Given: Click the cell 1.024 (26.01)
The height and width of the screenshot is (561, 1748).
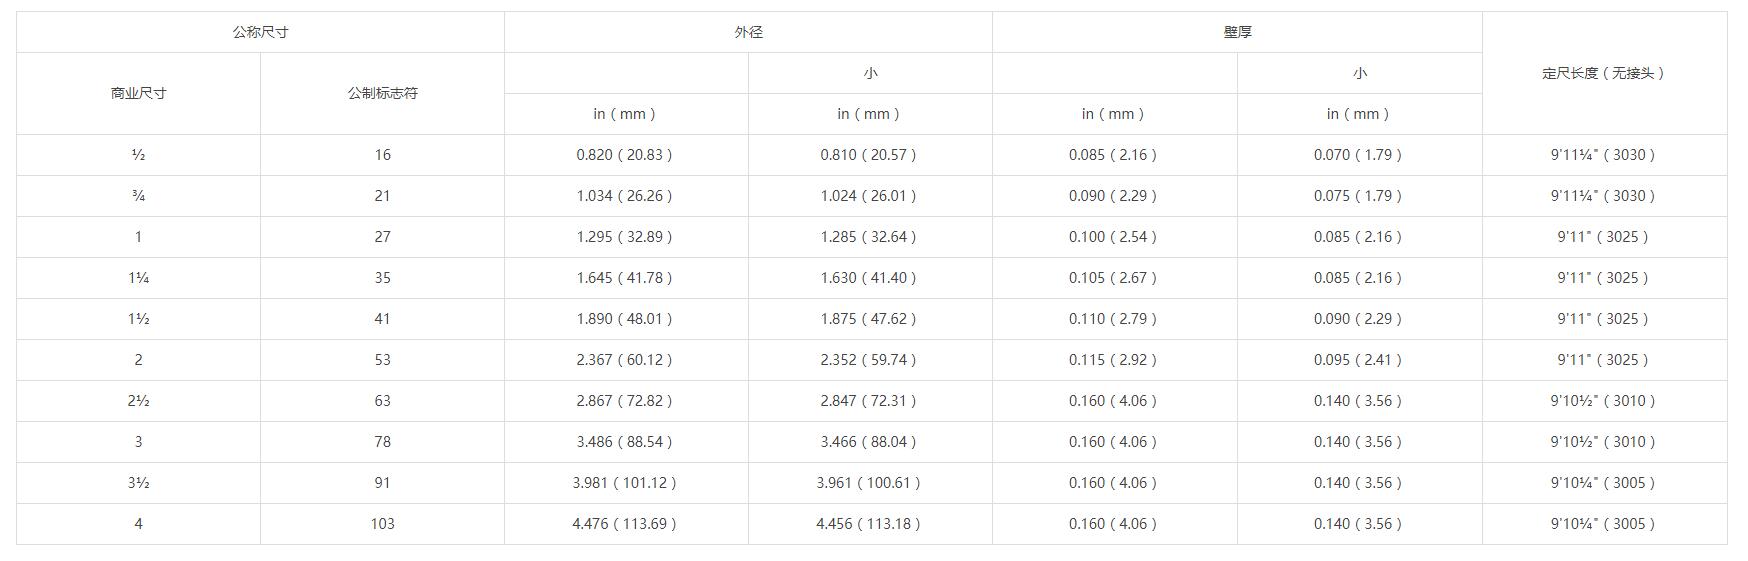Looking at the screenshot, I should tap(869, 196).
